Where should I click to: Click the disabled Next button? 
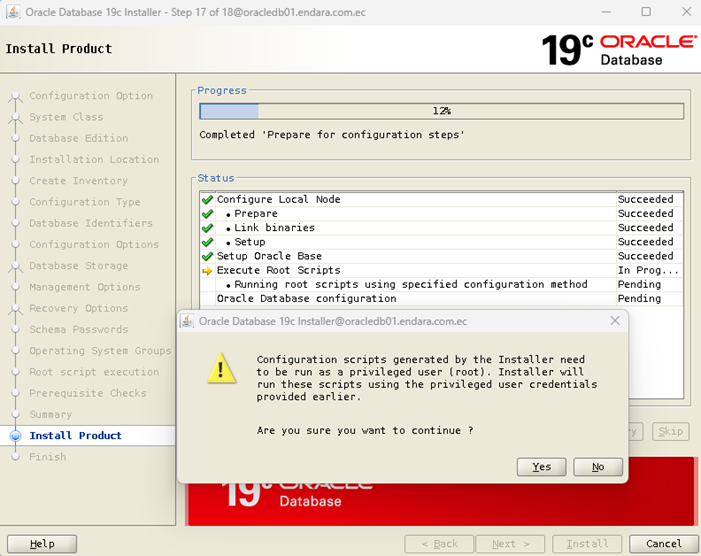(x=510, y=543)
